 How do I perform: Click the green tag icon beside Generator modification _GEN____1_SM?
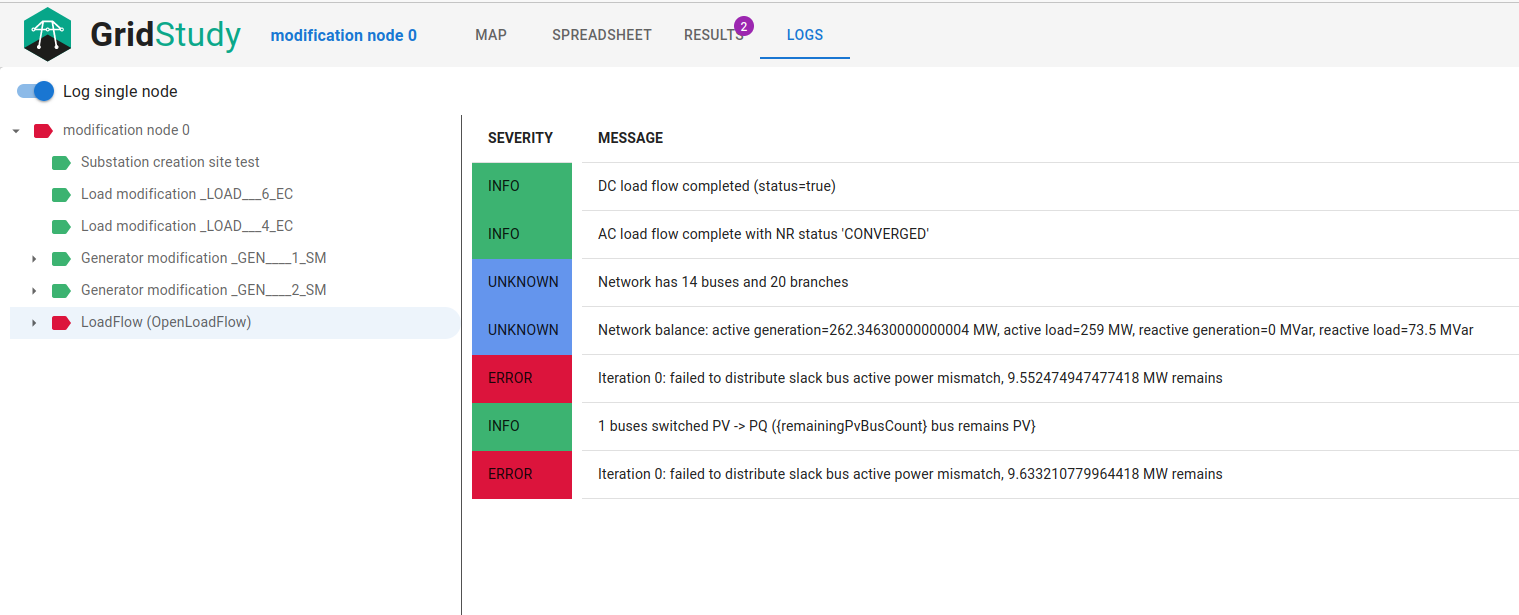[61, 258]
